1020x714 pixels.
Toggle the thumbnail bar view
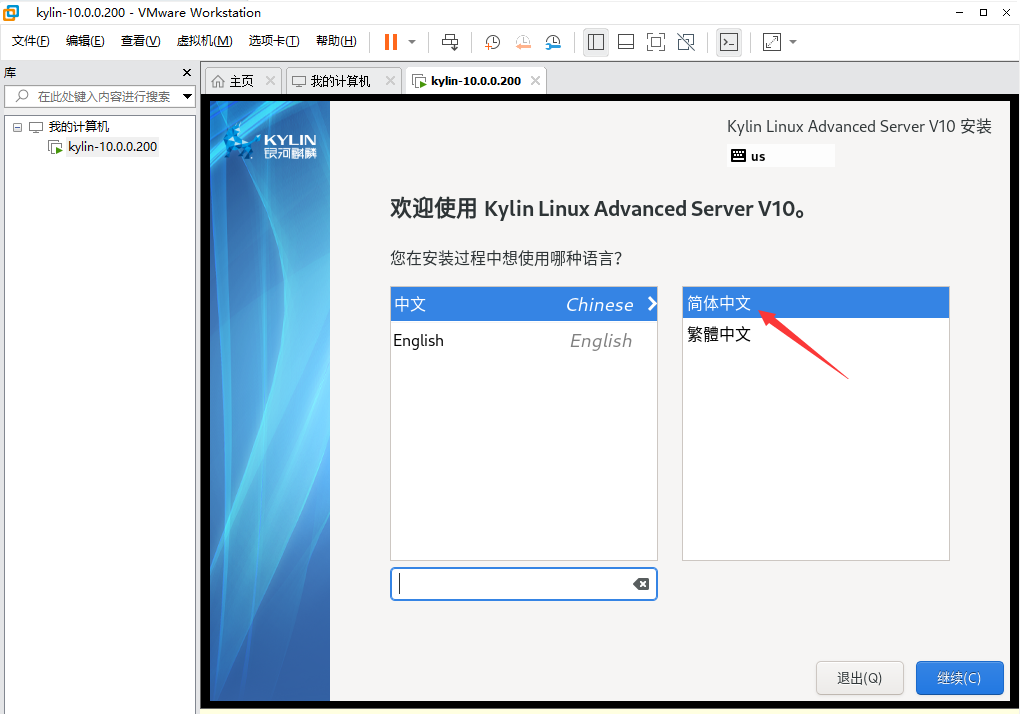(x=626, y=42)
